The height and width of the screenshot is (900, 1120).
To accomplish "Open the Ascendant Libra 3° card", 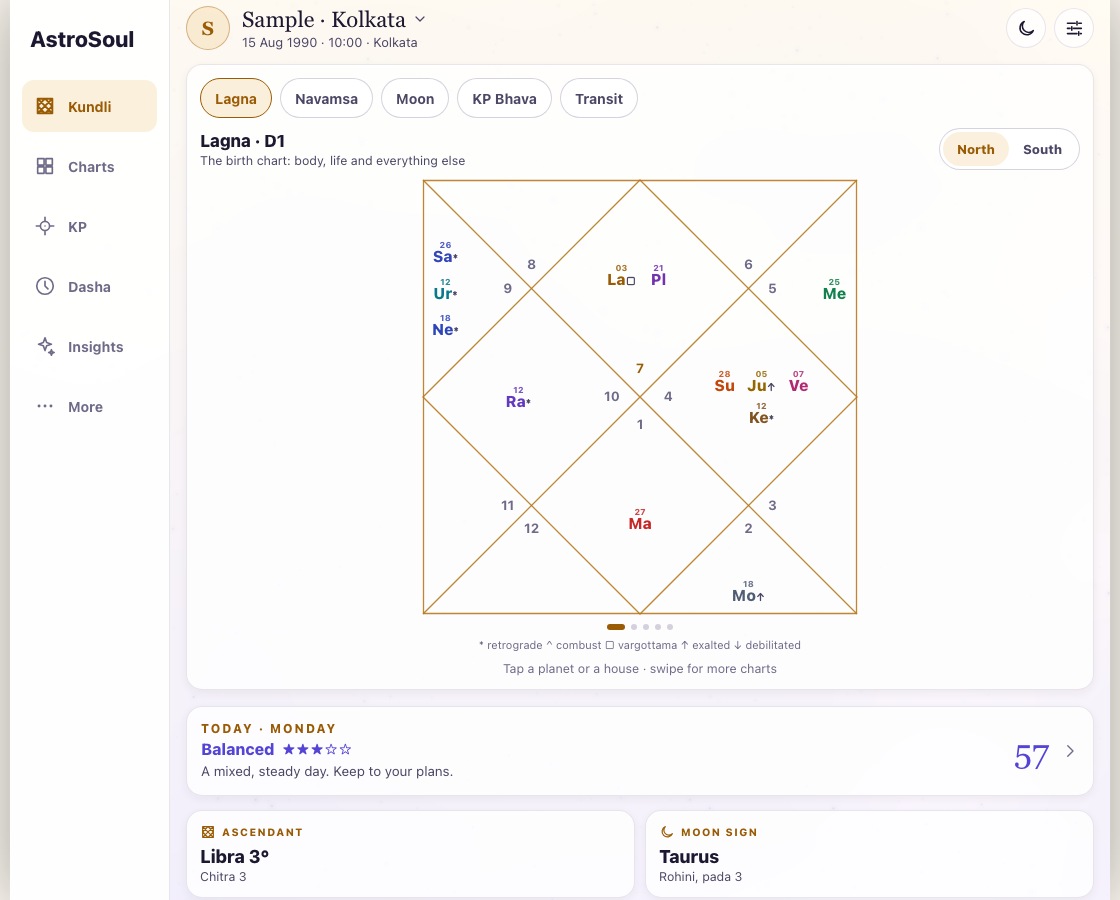I will click(410, 854).
